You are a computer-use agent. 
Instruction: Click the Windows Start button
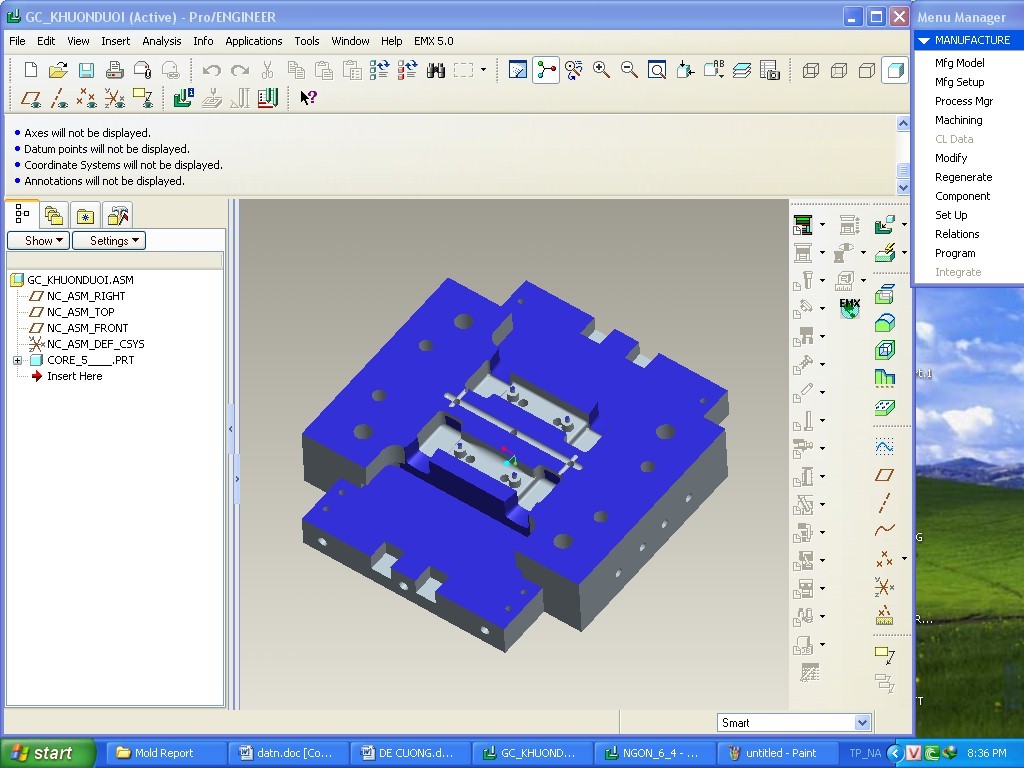47,753
